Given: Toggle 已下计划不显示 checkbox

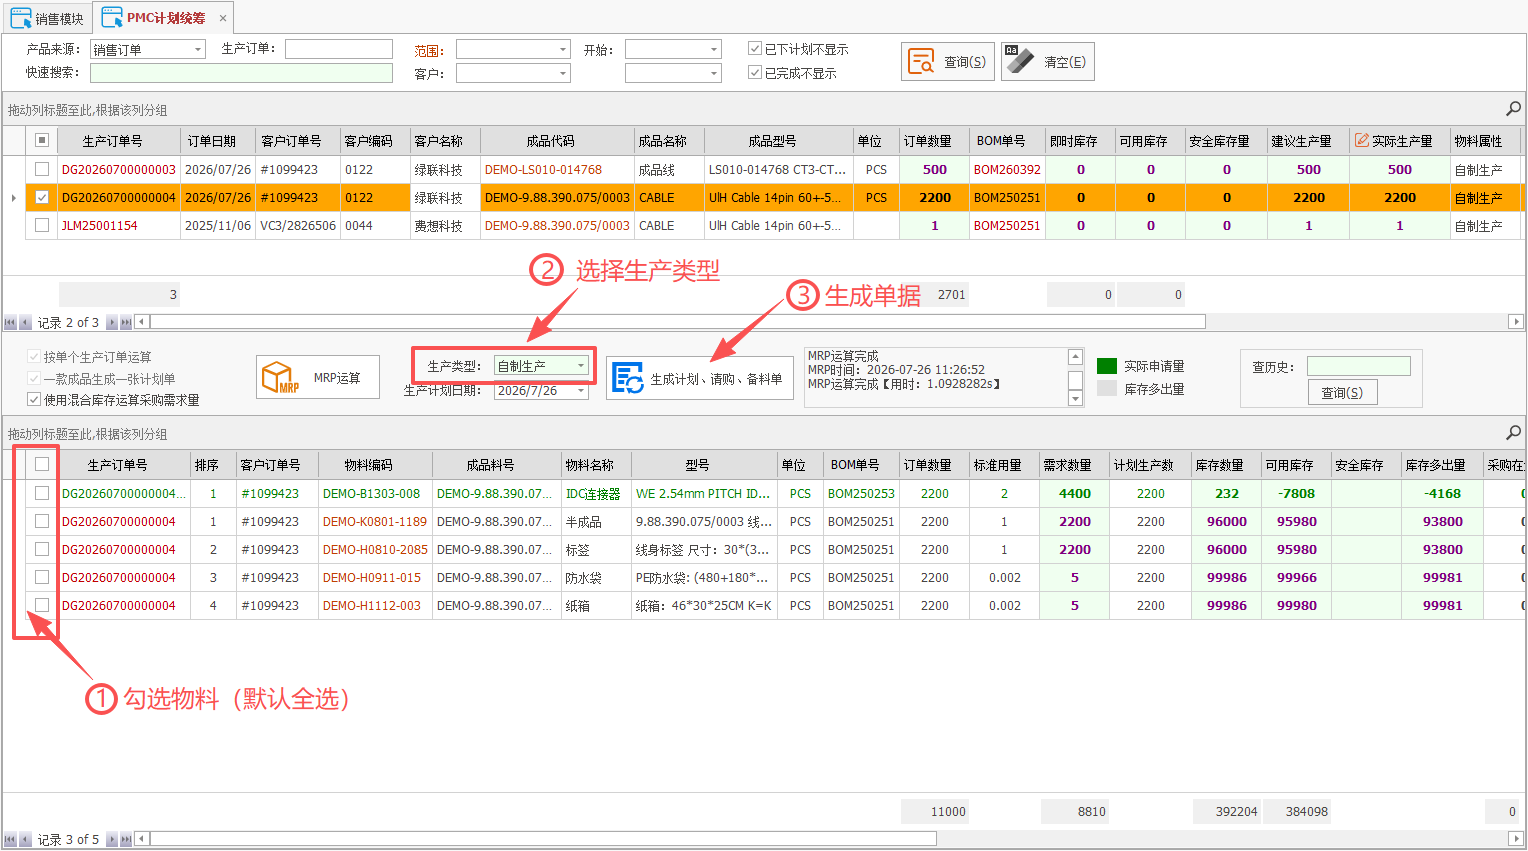Looking at the screenshot, I should (x=755, y=48).
